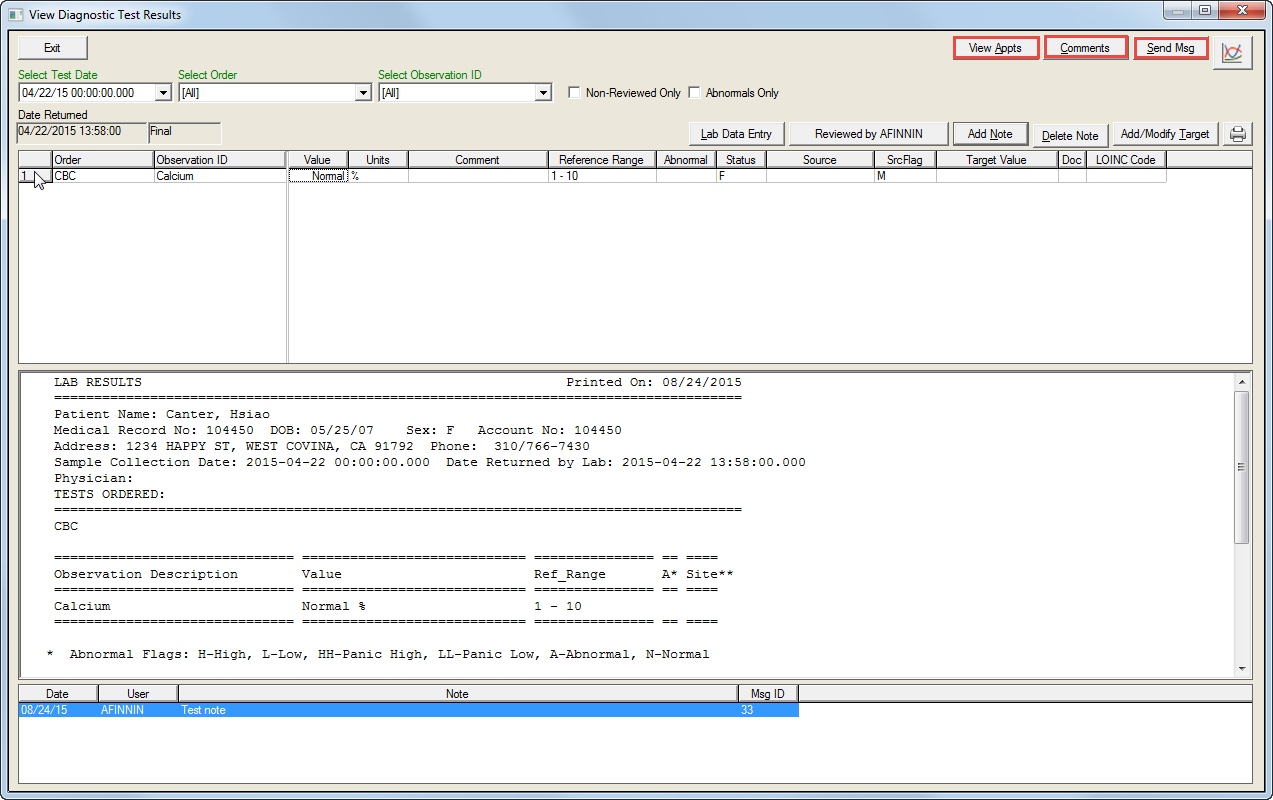The width and height of the screenshot is (1273, 800).
Task: Expand the Select Observation ID dropdown
Action: pyautogui.click(x=543, y=93)
